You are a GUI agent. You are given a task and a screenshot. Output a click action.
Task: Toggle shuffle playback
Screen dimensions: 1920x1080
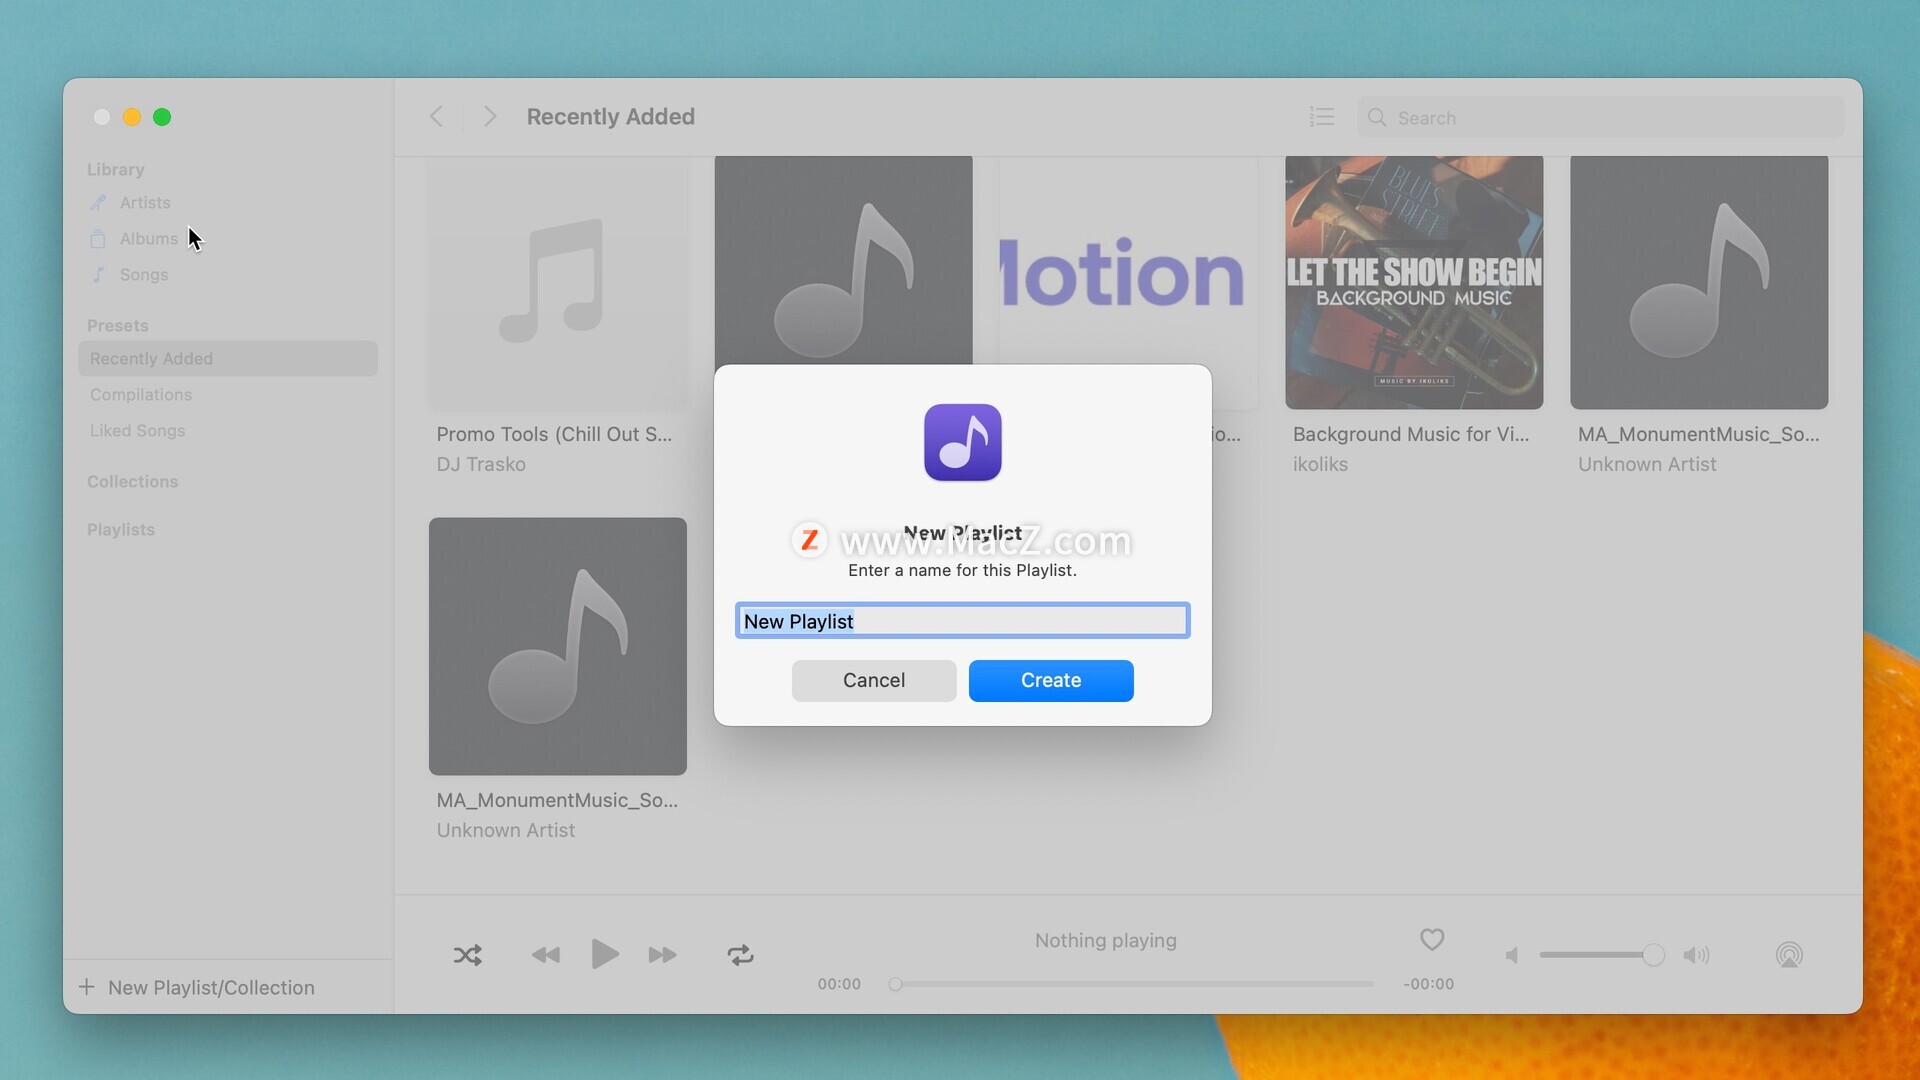(467, 955)
